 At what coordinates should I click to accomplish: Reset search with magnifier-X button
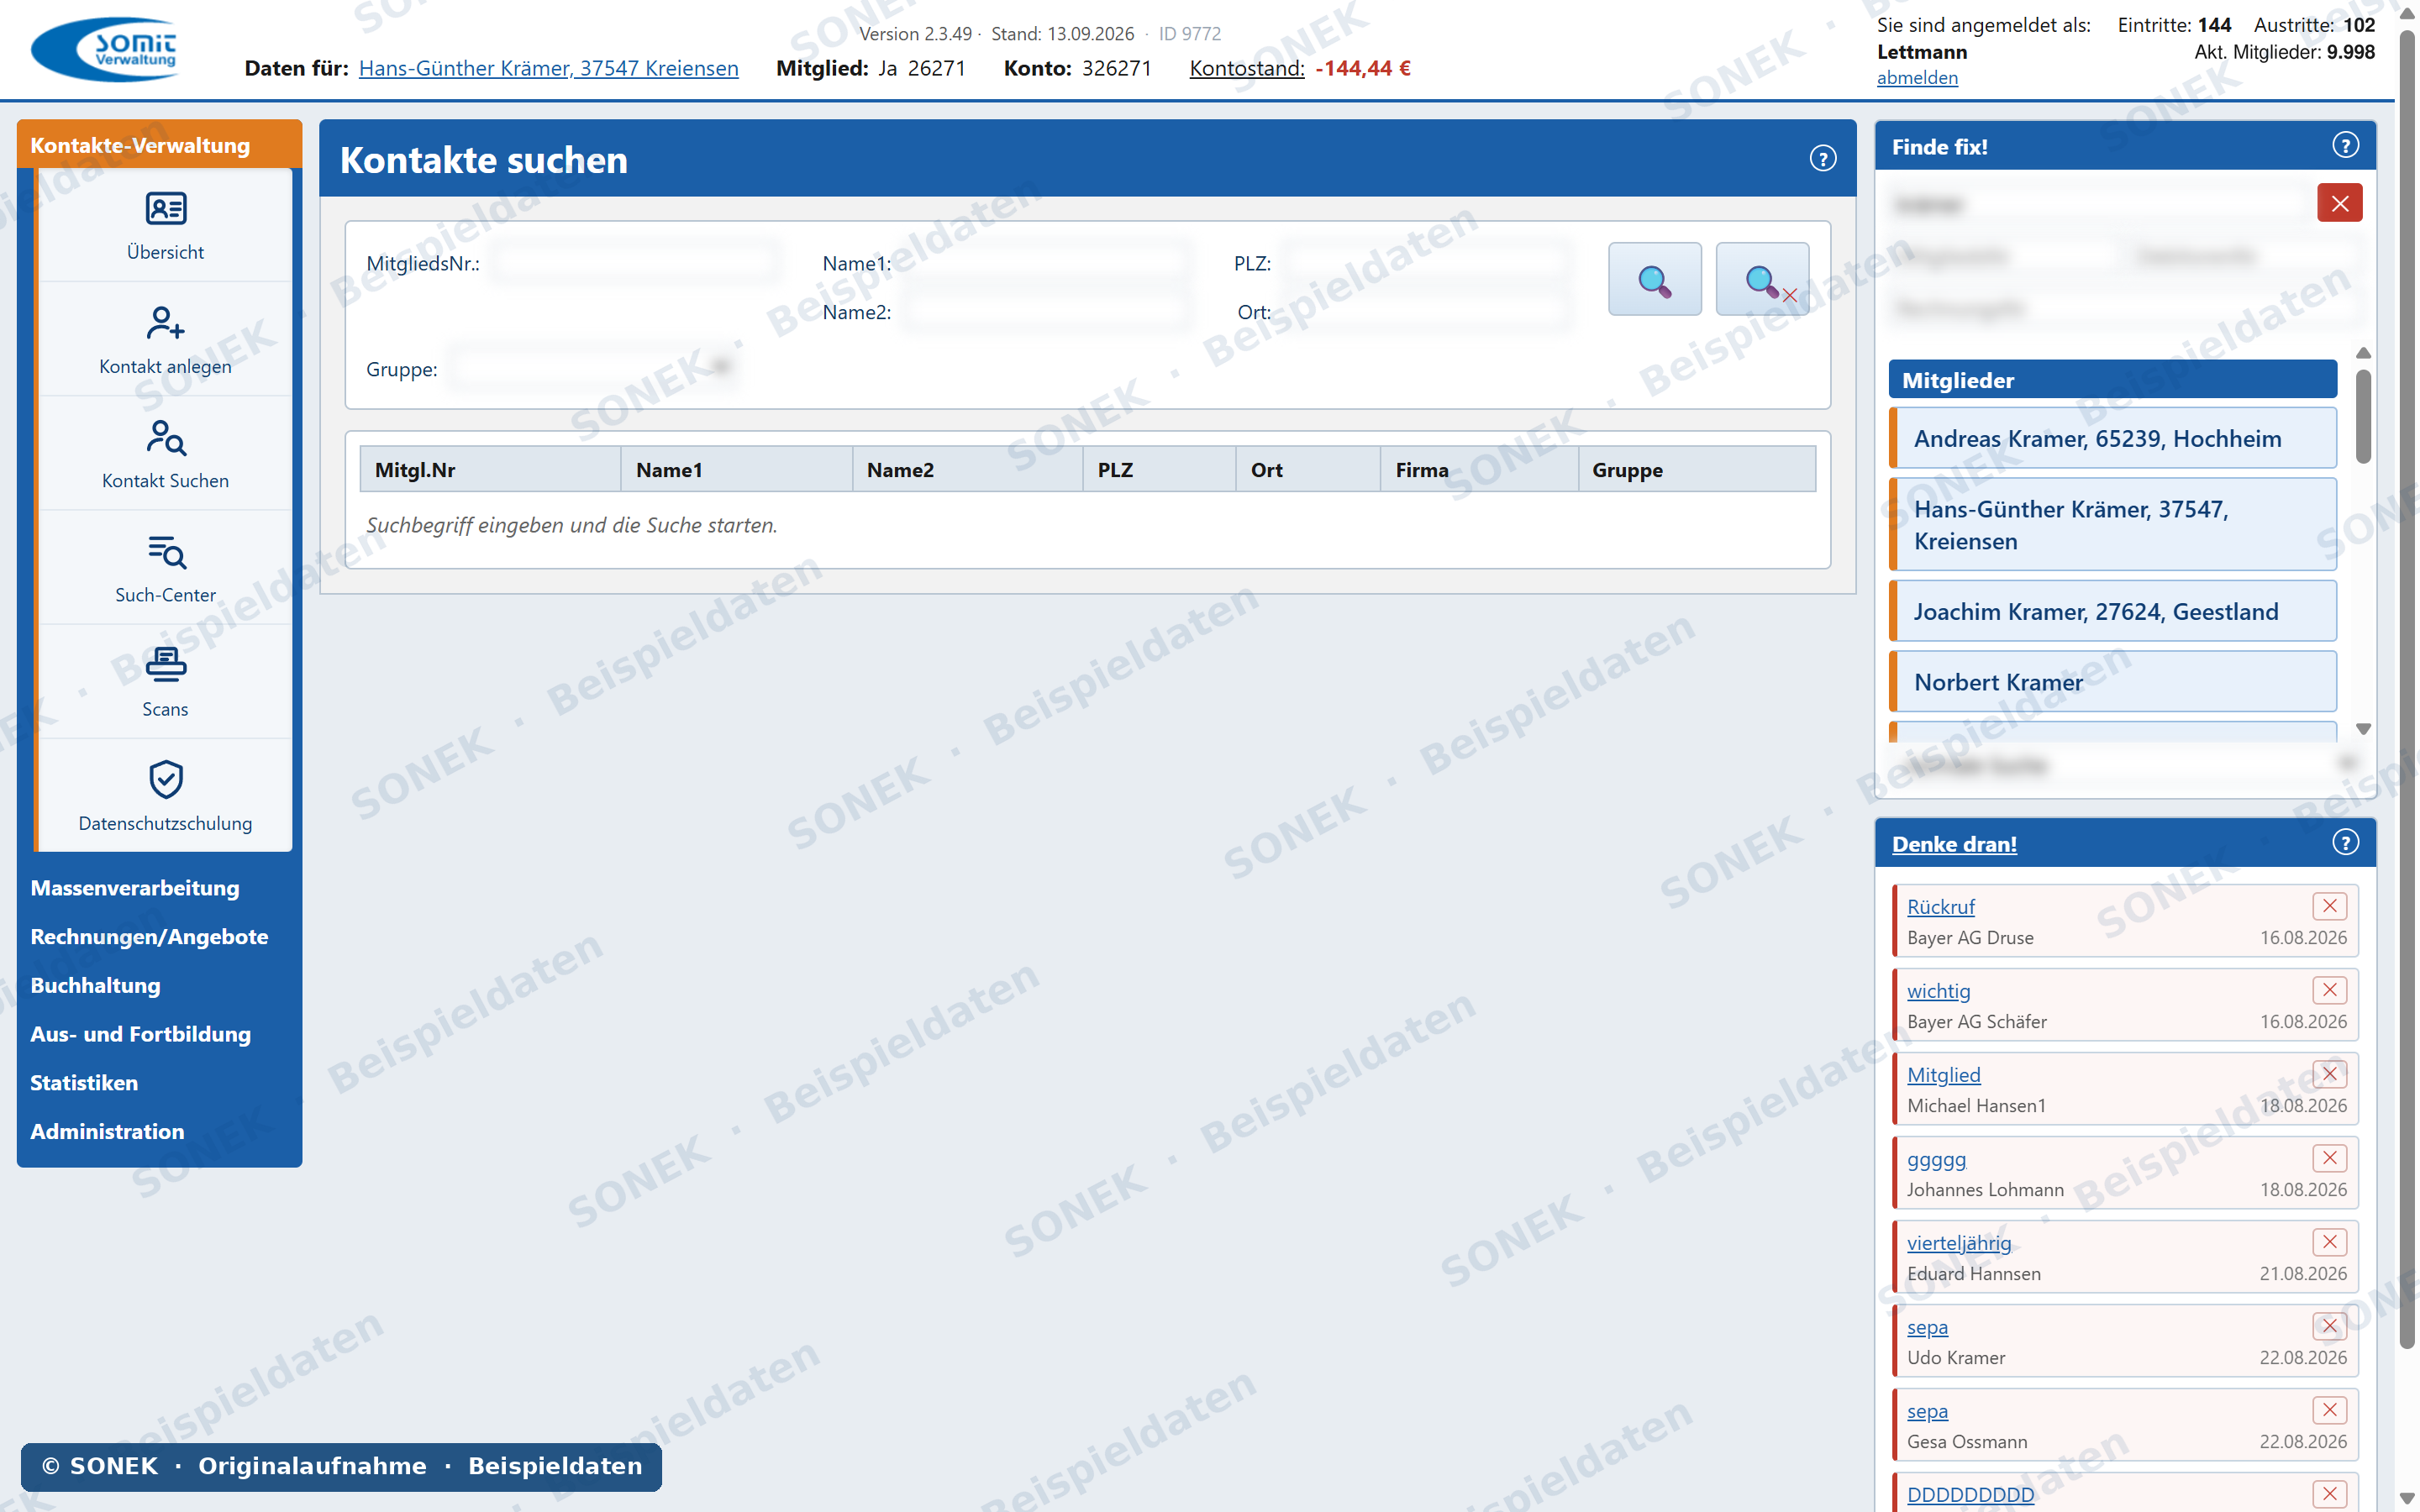pos(1762,279)
